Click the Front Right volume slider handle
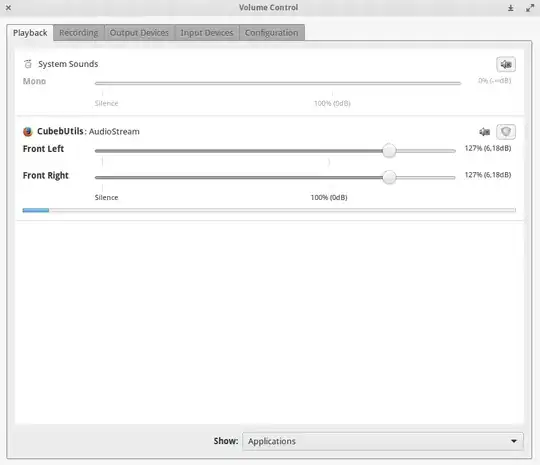Image resolution: width=540 pixels, height=465 pixels. pyautogui.click(x=389, y=177)
